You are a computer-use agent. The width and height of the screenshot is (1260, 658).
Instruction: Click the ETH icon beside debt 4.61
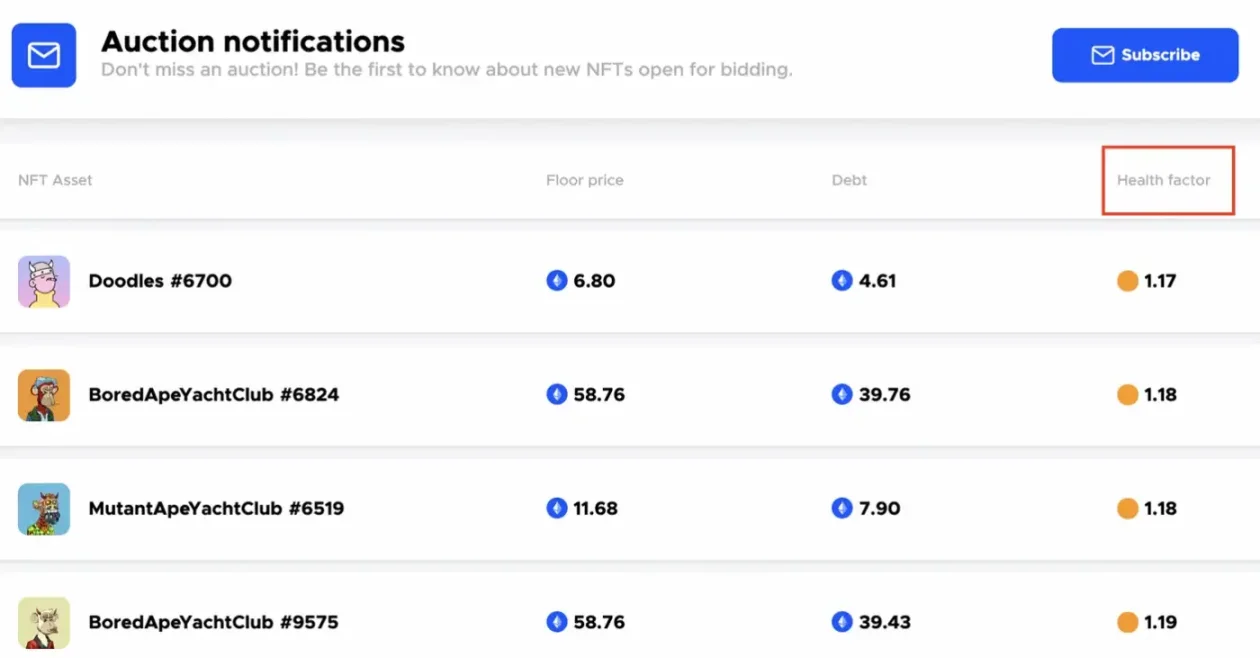842,281
